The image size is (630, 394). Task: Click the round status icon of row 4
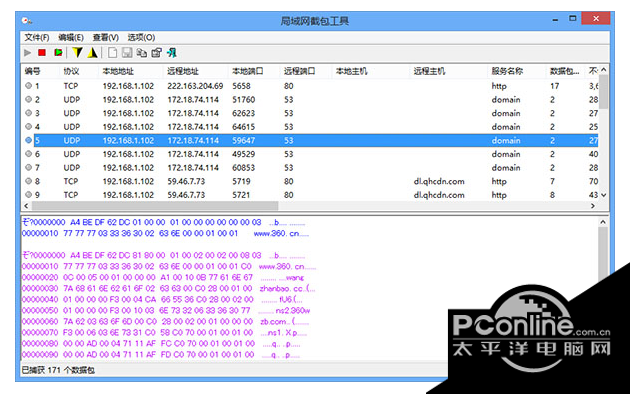(28, 127)
